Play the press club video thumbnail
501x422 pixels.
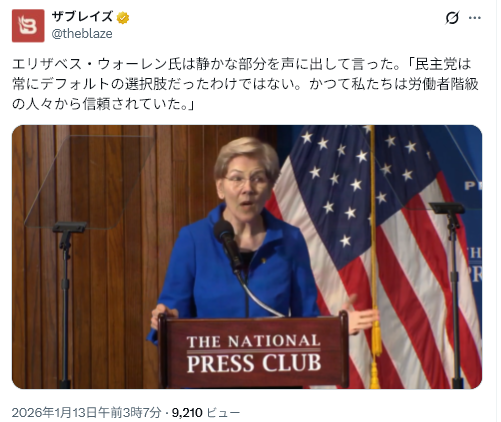[x=247, y=257]
